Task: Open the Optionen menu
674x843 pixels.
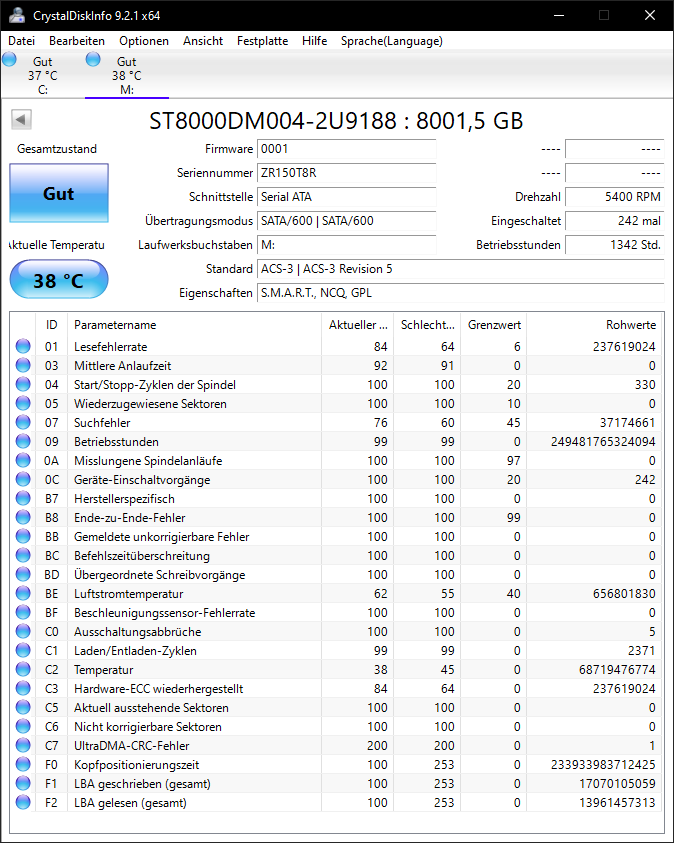Action: click(144, 41)
